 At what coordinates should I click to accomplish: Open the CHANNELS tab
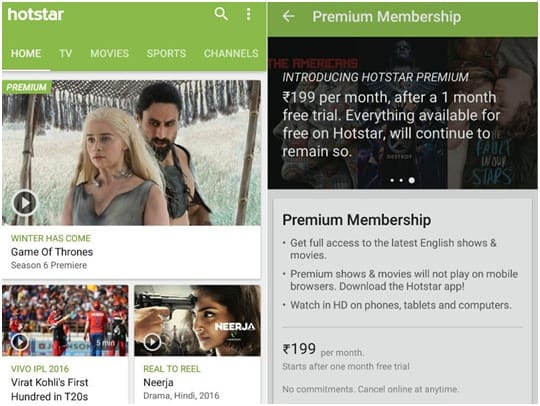click(231, 53)
